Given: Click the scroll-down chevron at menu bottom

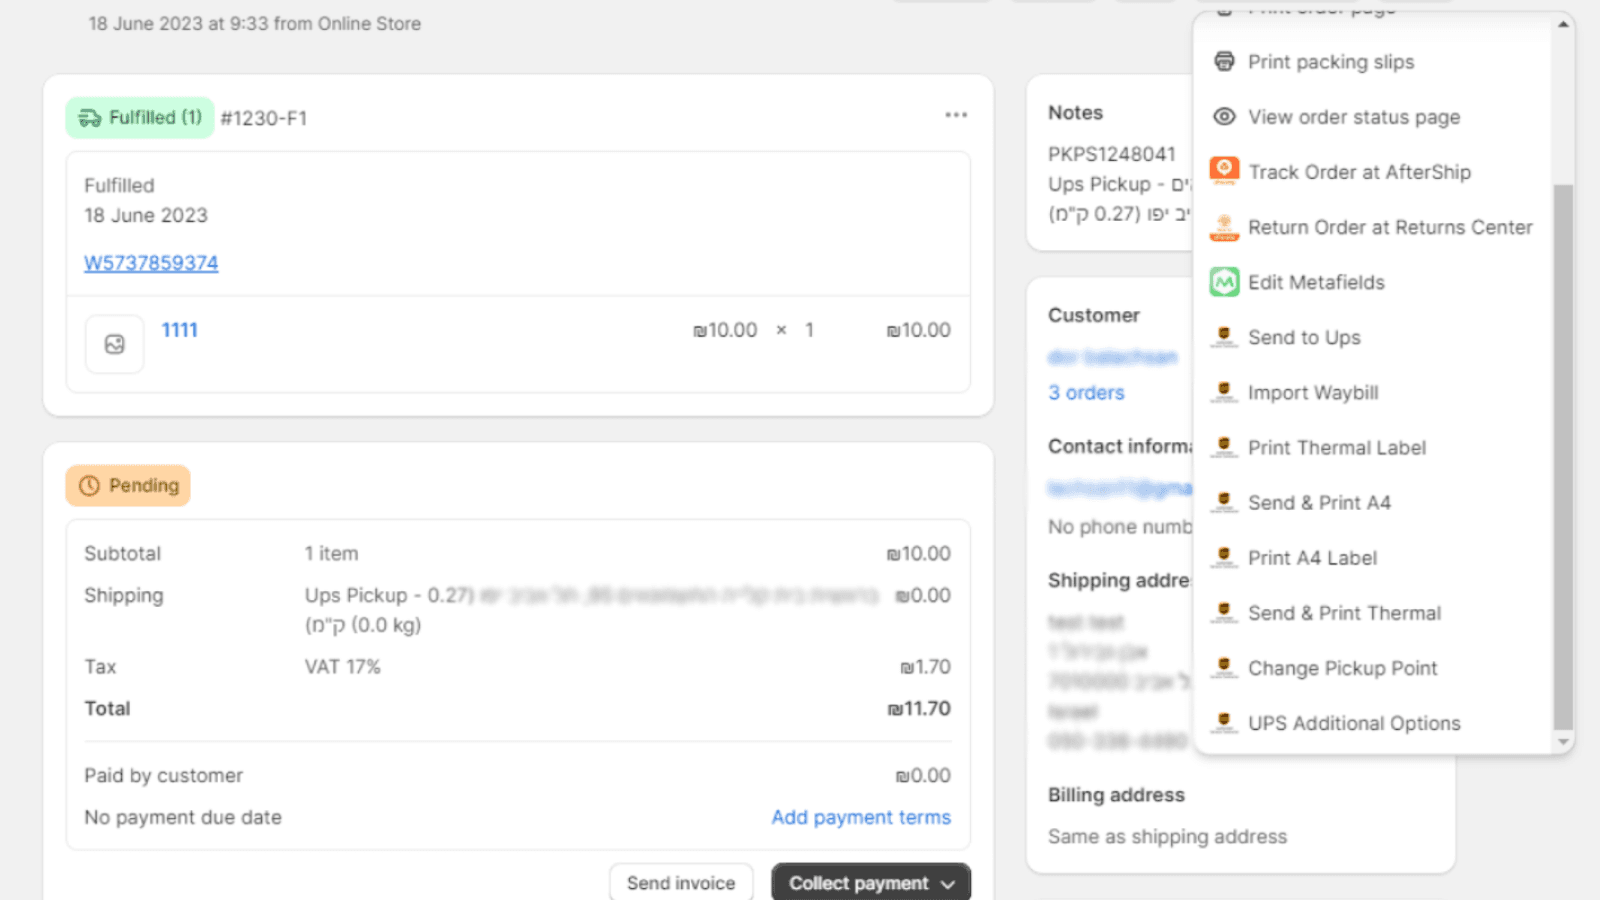Looking at the screenshot, I should 1563,742.
